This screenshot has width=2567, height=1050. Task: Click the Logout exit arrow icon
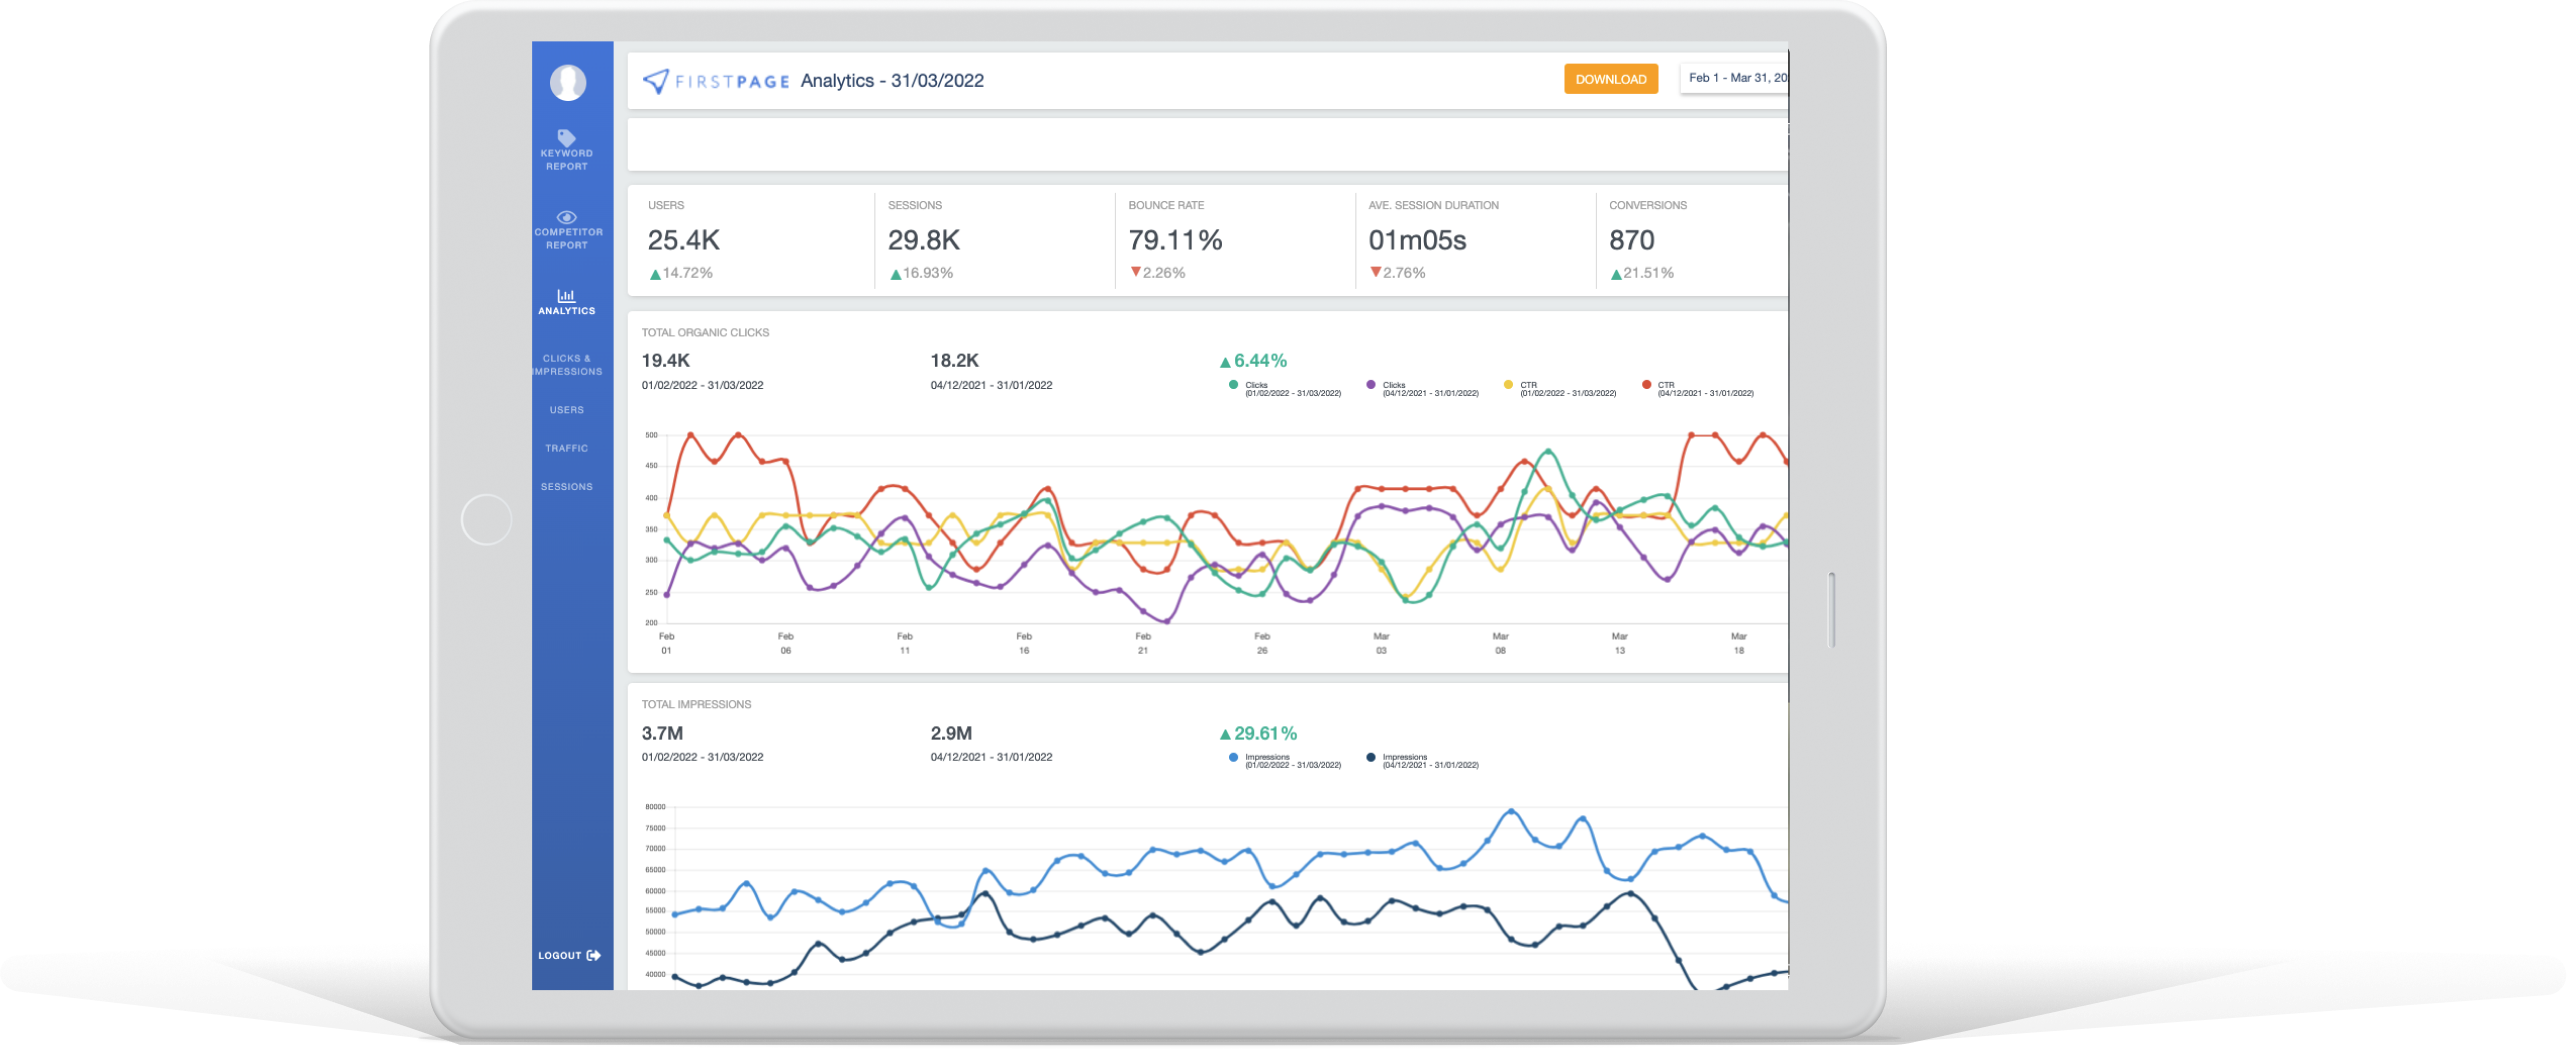tap(594, 955)
